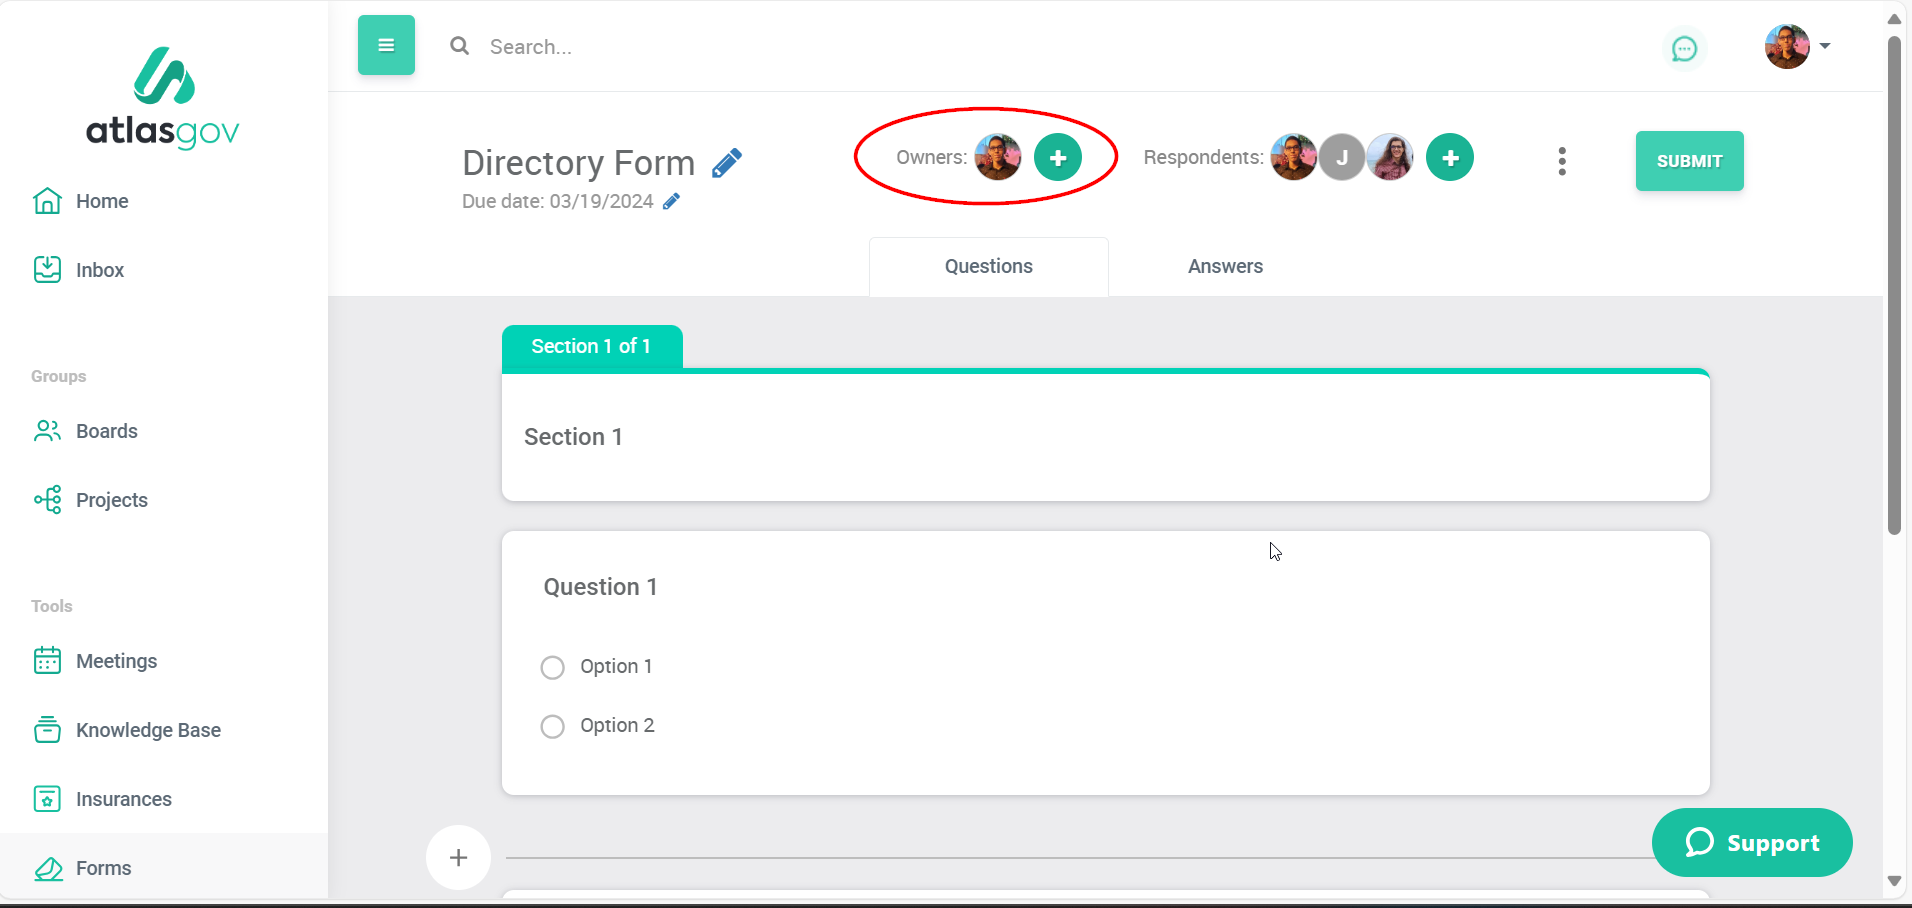This screenshot has width=1912, height=908.
Task: Click the Search input field
Action: (700, 47)
